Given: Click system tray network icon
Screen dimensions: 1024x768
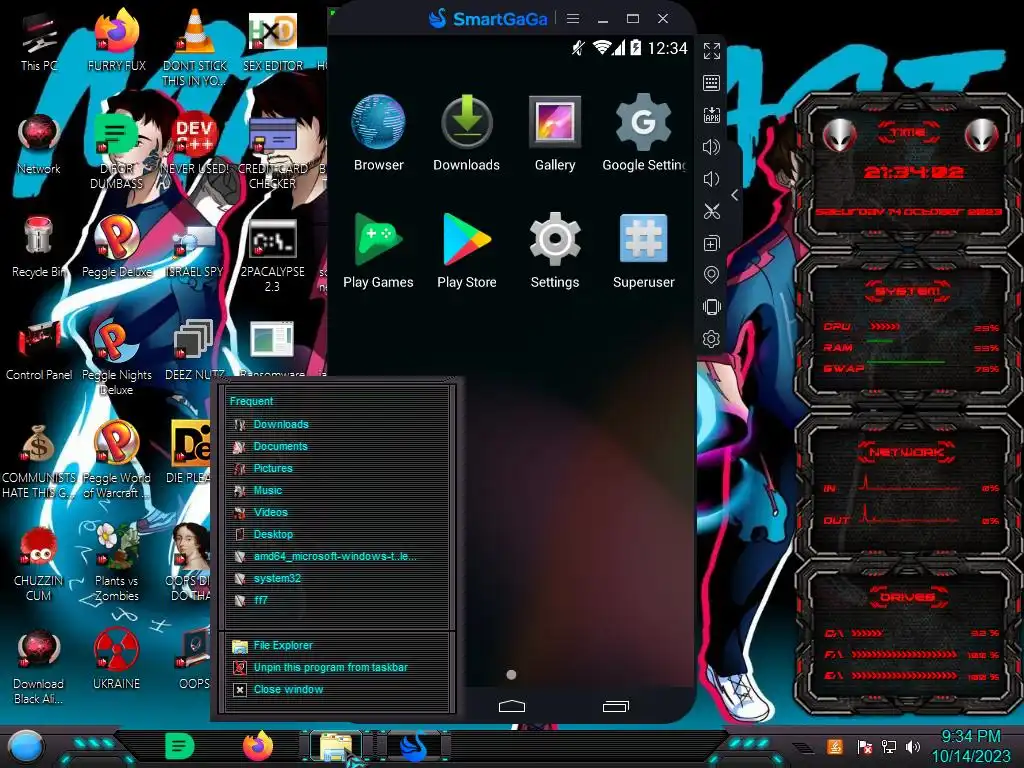Looking at the screenshot, I should coord(888,746).
